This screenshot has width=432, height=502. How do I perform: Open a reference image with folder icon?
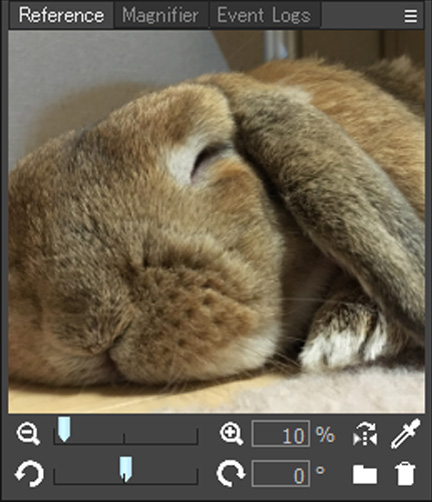click(365, 474)
